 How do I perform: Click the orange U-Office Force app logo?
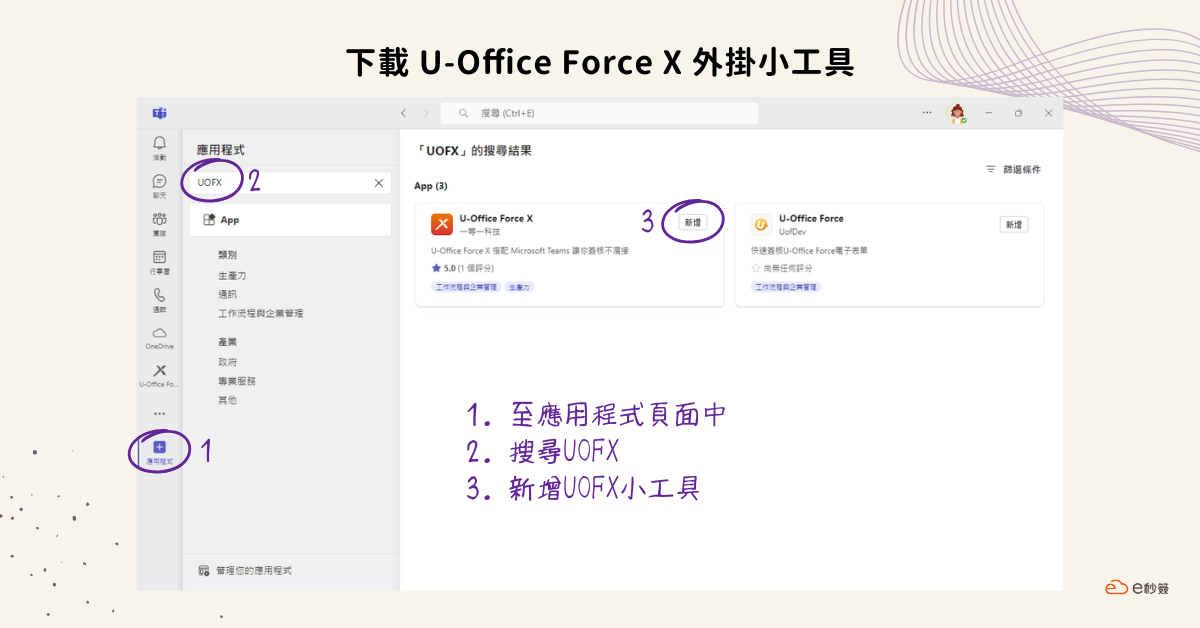coord(761,224)
